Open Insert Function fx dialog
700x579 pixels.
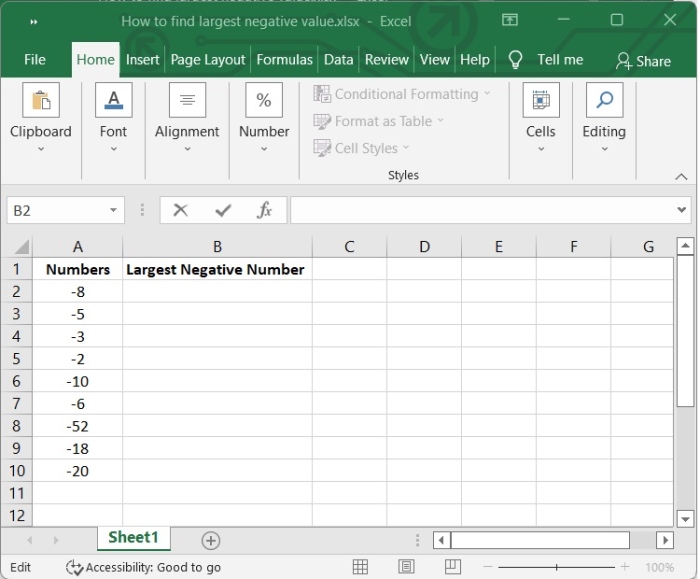264,210
